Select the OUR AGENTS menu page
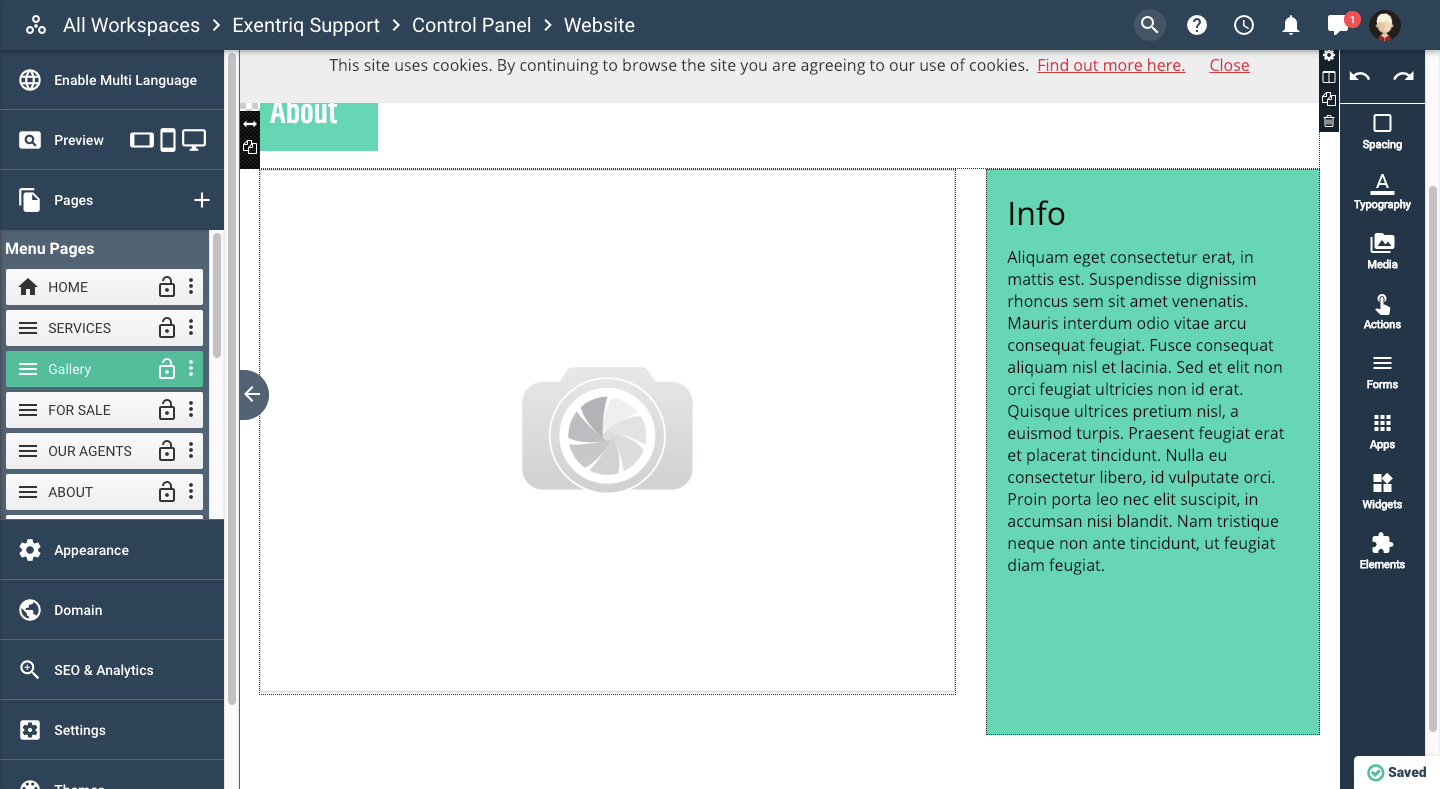Screen dimensions: 1440x789 (90, 451)
